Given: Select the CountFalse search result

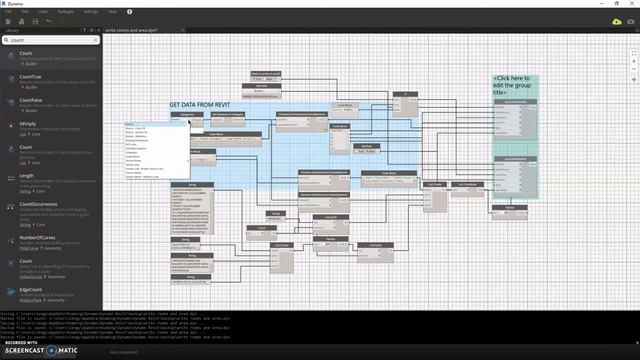Looking at the screenshot, I should click(x=51, y=105).
